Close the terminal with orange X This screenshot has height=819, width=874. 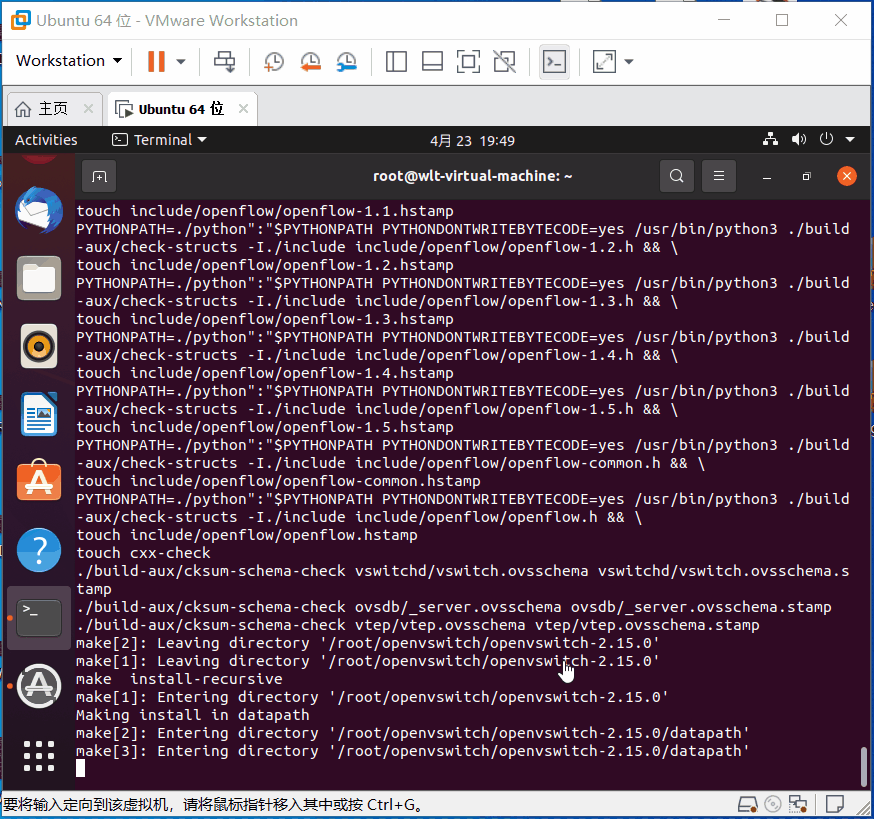click(847, 176)
